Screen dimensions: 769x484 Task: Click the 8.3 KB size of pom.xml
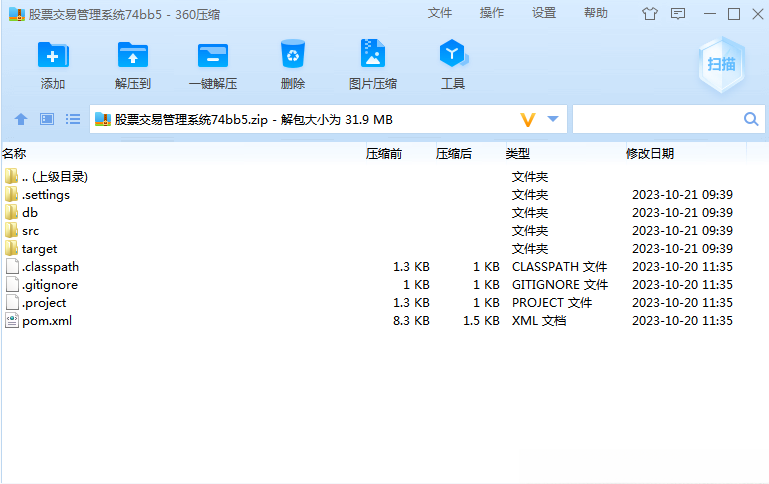pos(411,321)
